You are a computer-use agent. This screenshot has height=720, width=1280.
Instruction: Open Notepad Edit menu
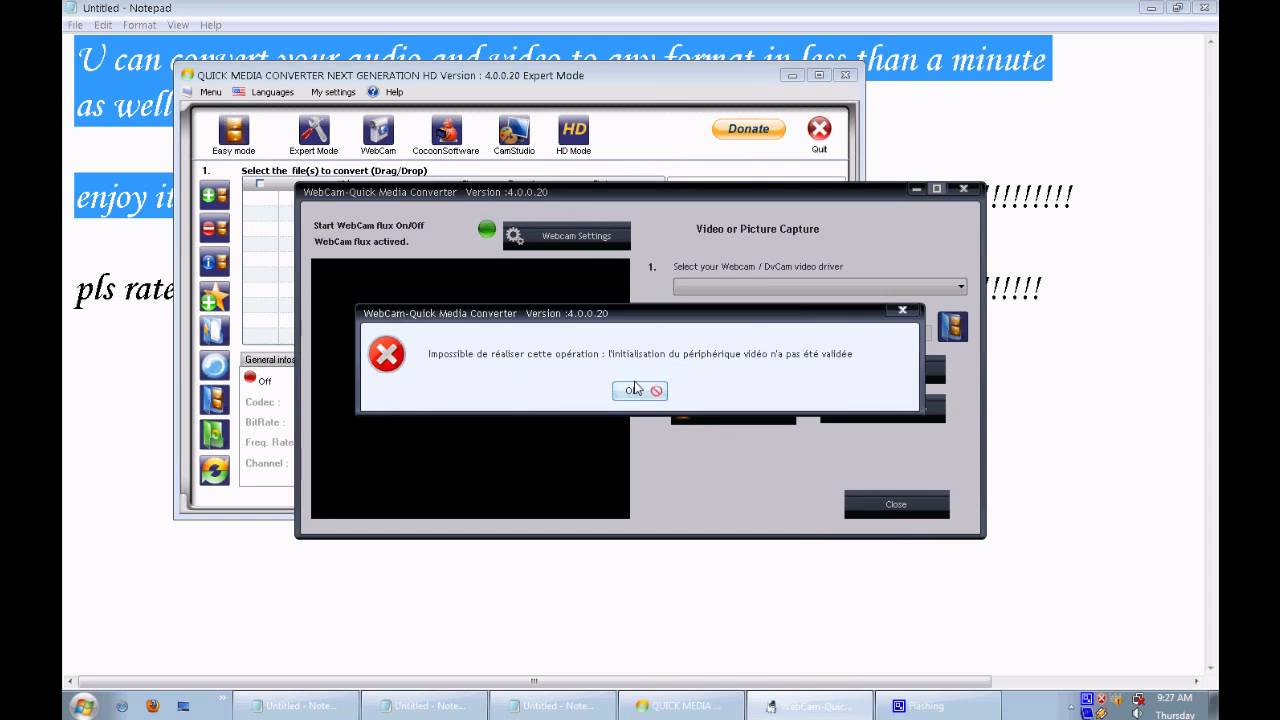[x=103, y=25]
